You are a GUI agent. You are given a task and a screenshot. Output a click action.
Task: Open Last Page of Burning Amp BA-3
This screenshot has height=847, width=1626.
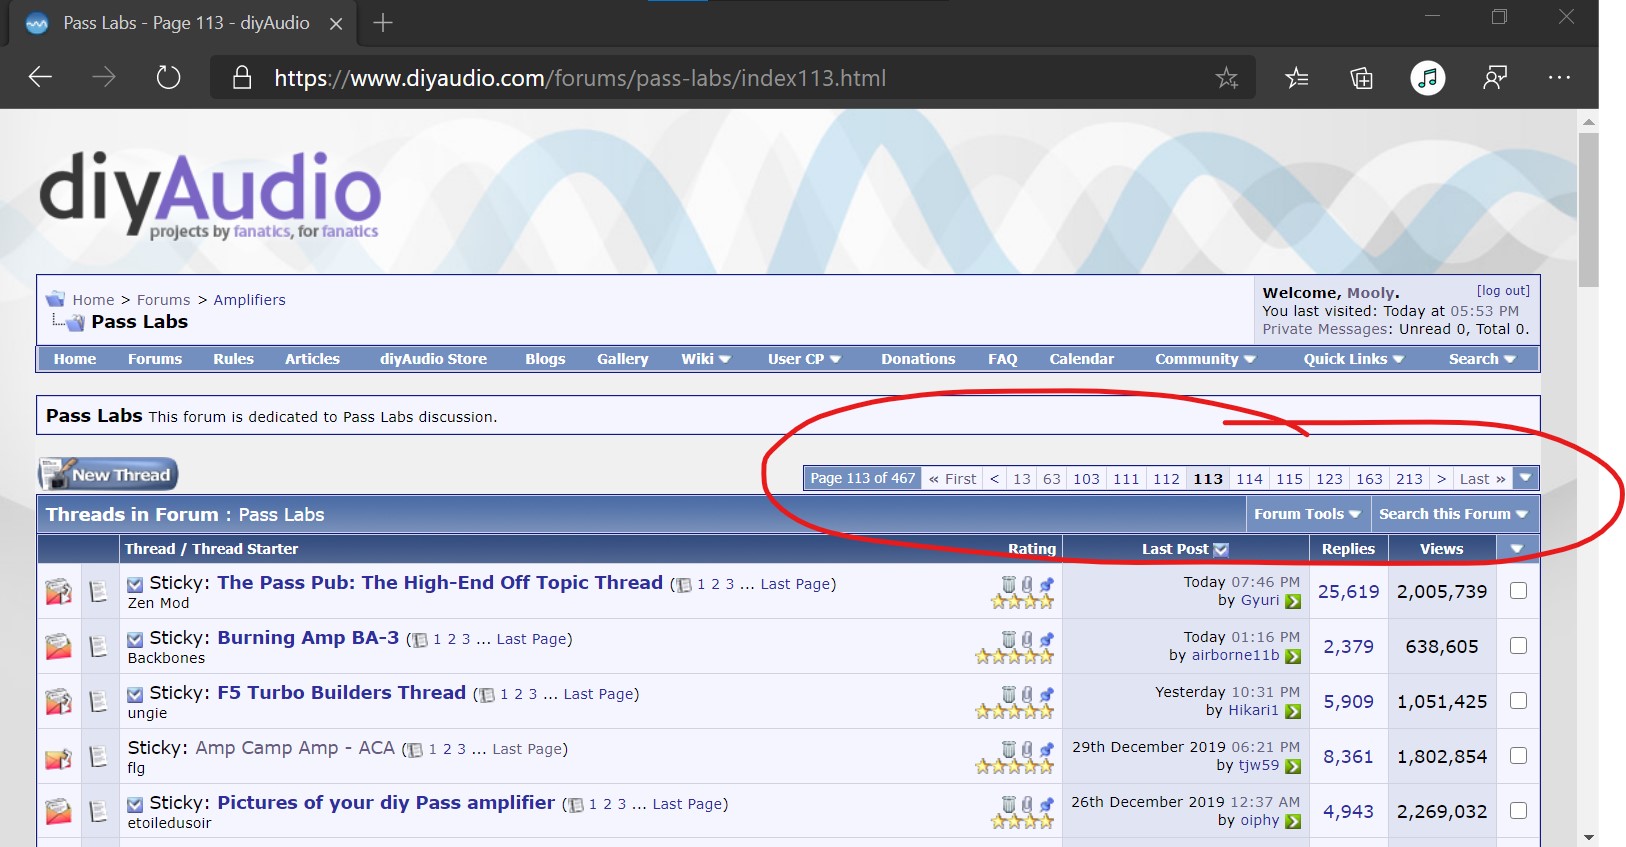(x=532, y=639)
